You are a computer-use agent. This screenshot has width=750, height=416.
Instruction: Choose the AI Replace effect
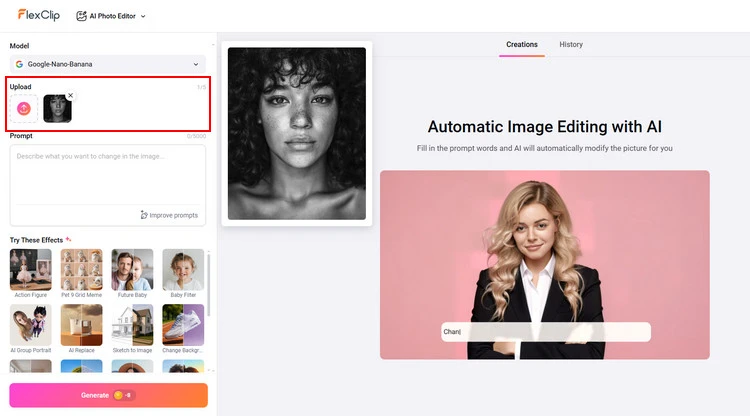[x=81, y=329]
